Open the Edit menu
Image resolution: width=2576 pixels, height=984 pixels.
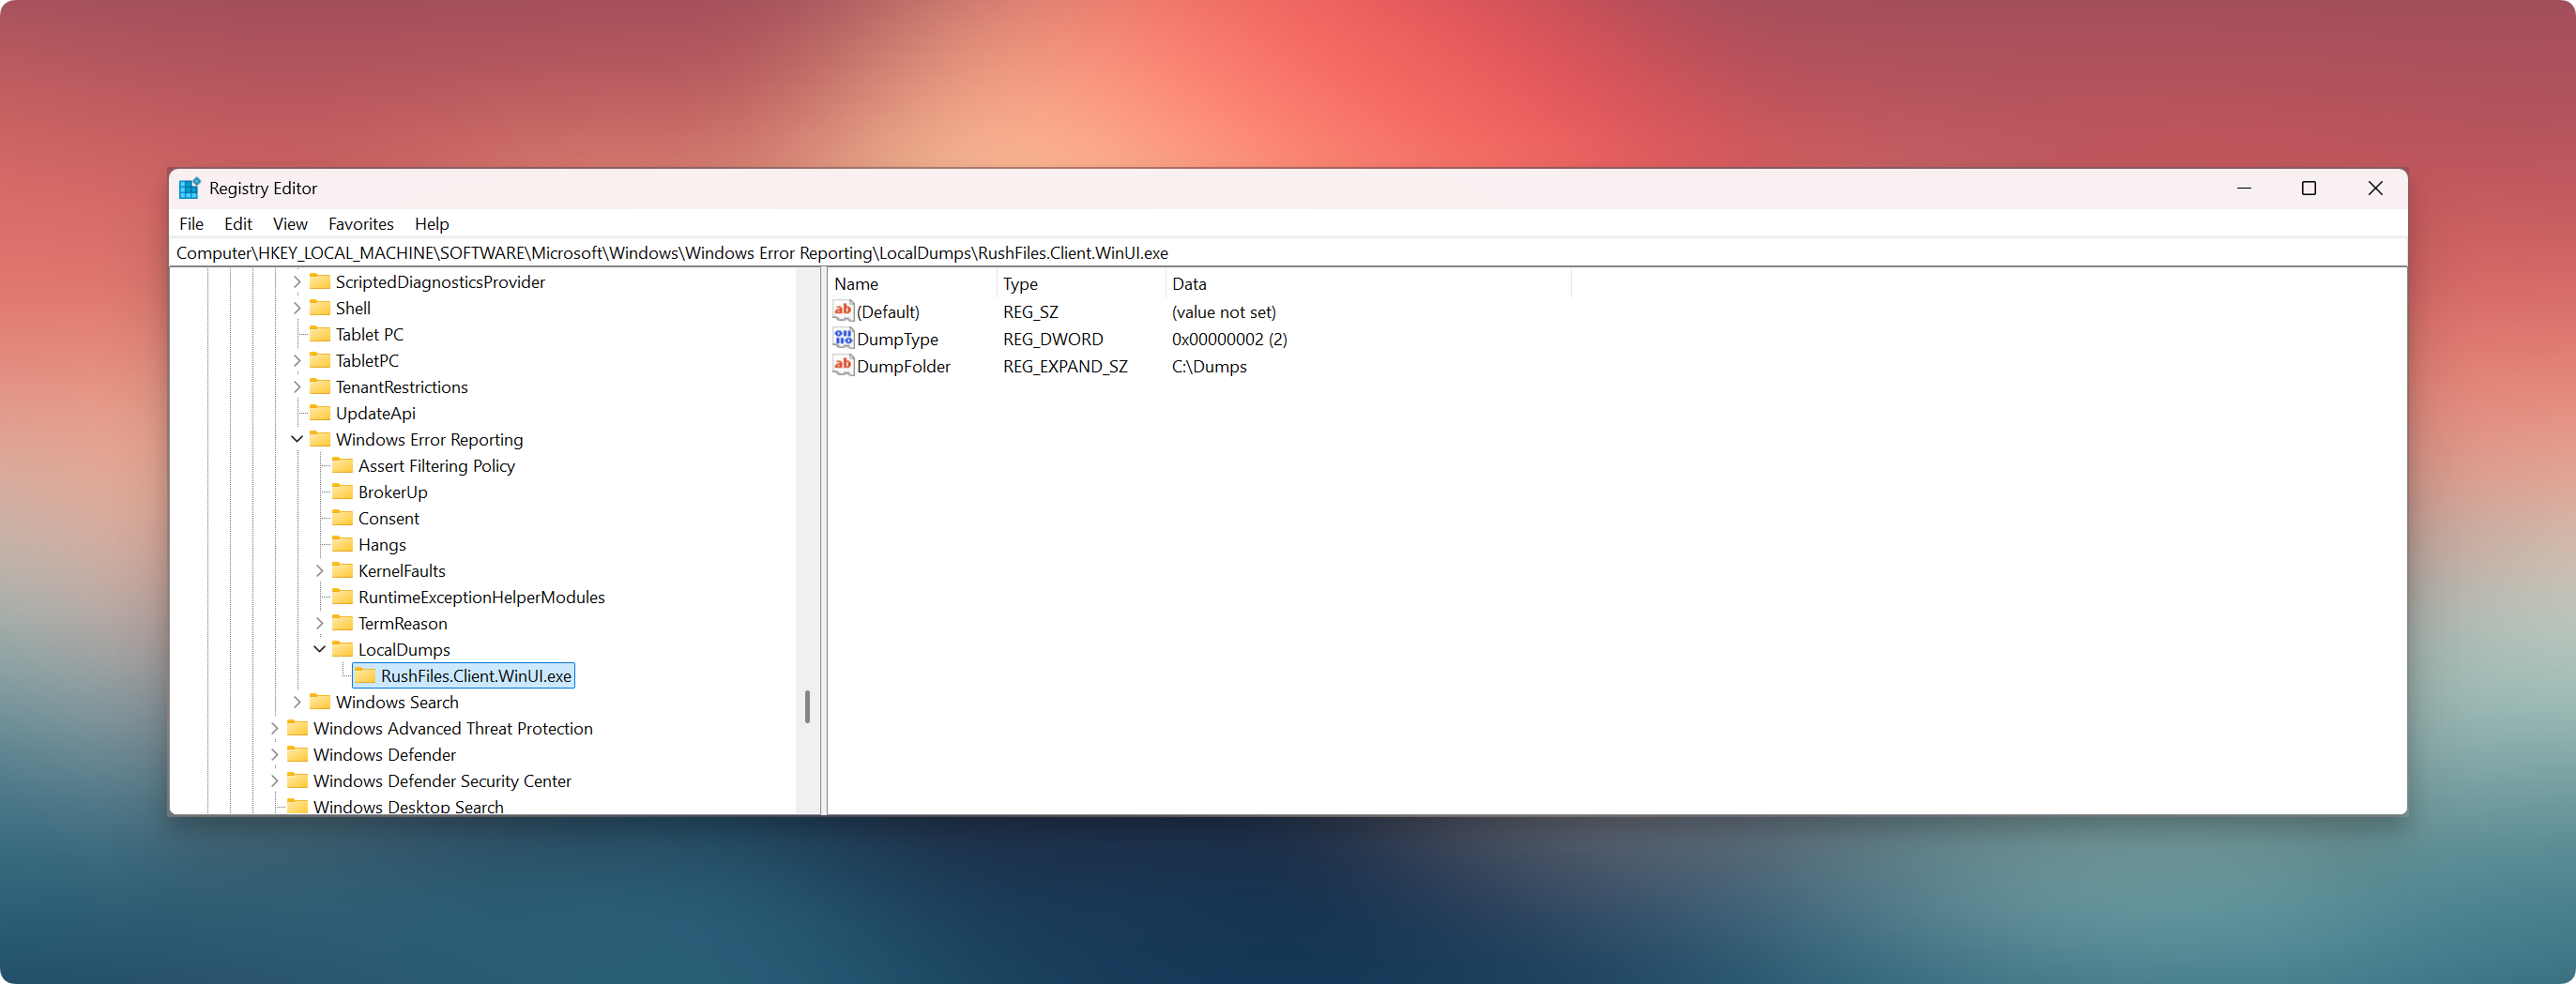[238, 223]
